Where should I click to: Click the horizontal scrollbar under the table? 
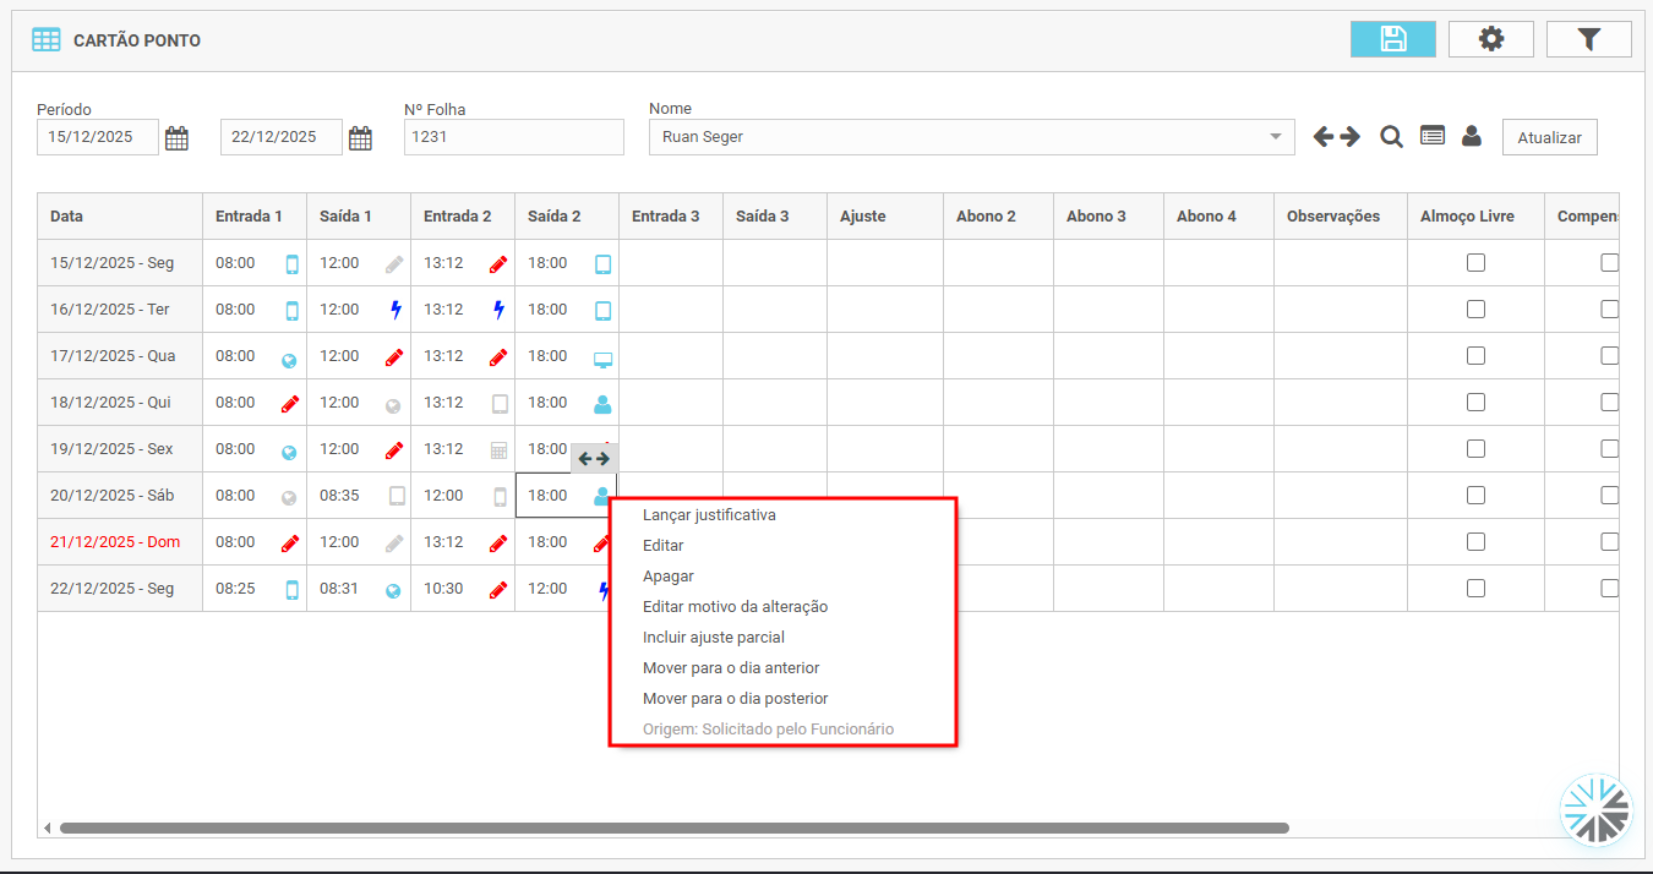[674, 828]
